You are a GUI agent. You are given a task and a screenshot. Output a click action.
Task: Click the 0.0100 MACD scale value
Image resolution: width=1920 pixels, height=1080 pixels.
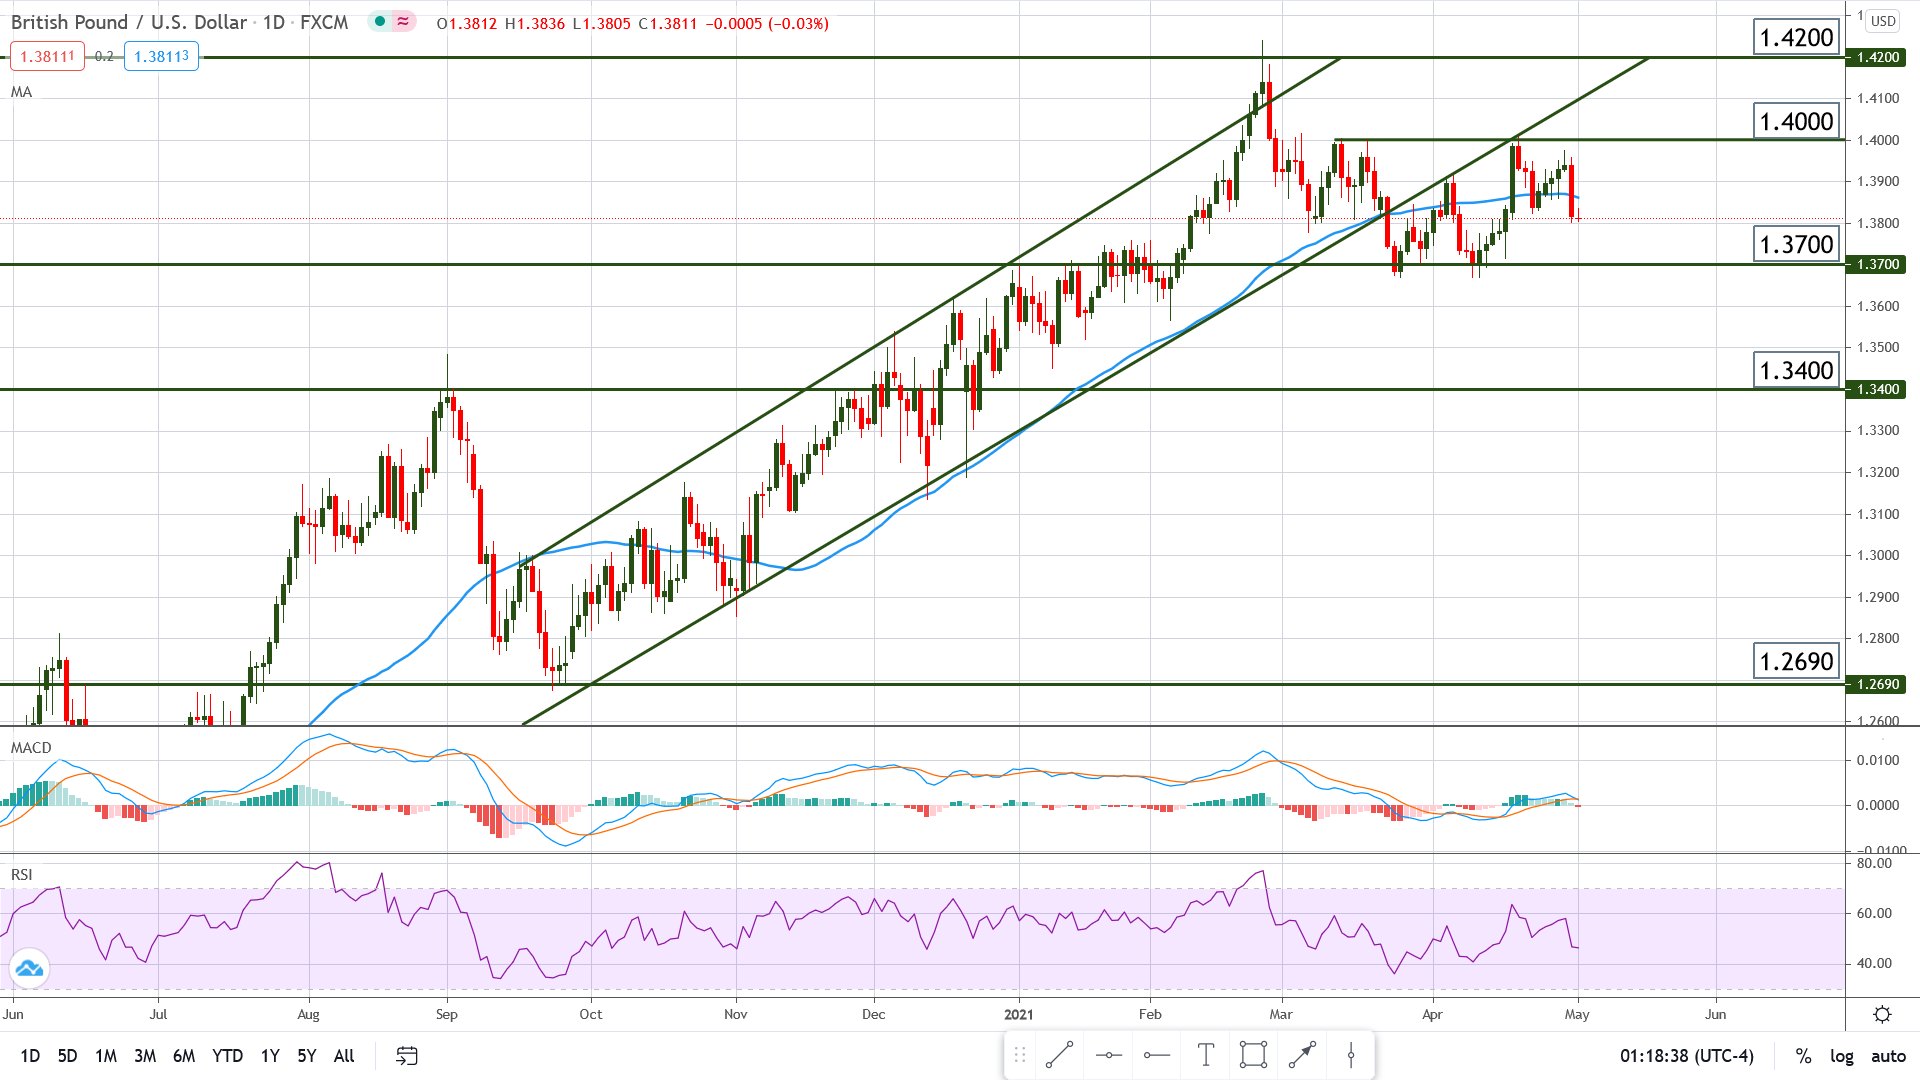[1878, 760]
